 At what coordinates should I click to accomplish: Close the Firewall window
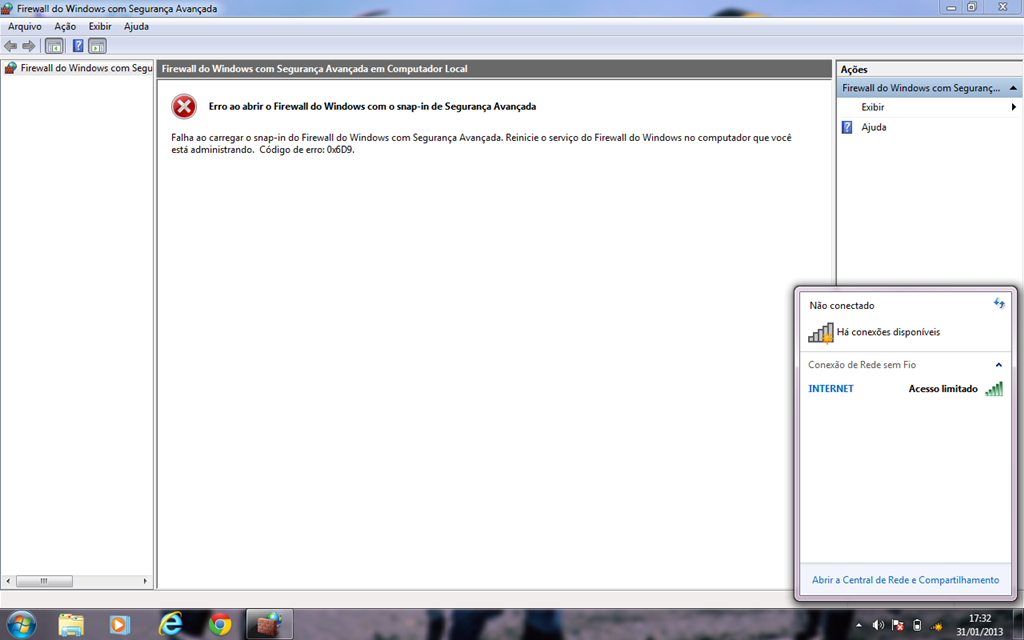tap(1002, 7)
